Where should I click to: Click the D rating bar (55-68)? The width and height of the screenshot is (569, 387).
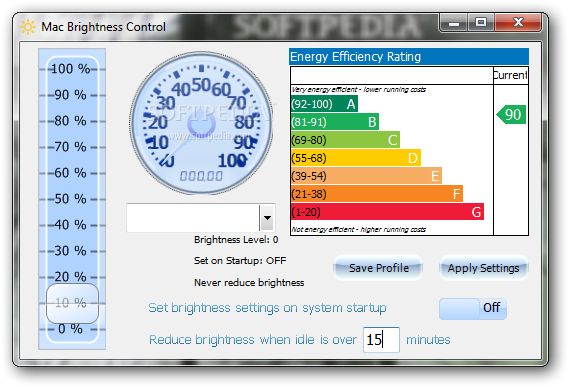(356, 158)
